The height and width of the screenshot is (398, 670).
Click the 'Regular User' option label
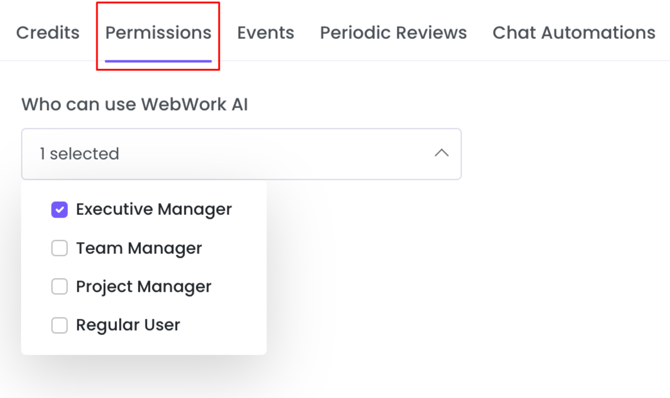(x=128, y=325)
